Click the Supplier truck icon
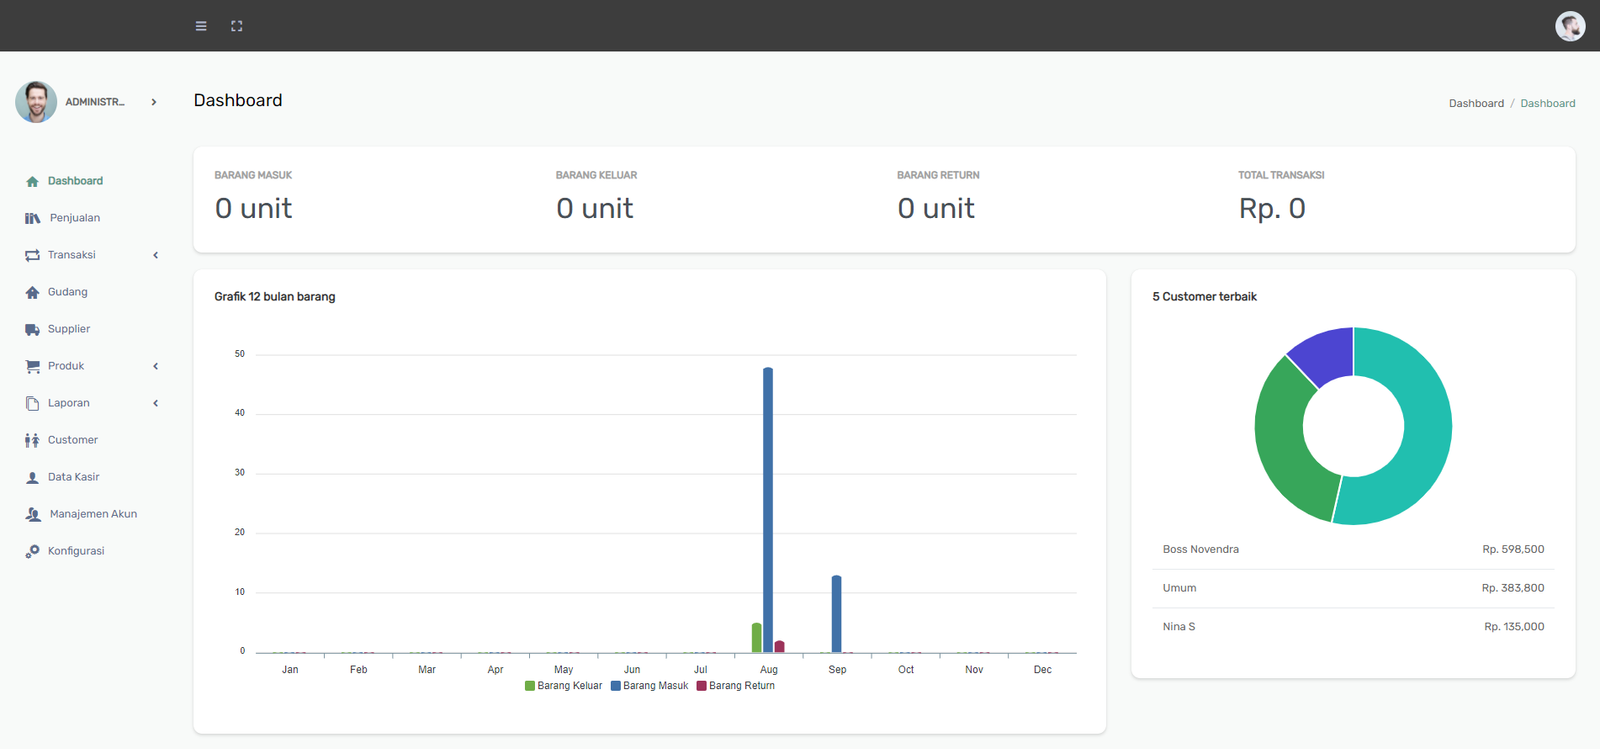Screen dimensions: 1600x749 [32, 329]
